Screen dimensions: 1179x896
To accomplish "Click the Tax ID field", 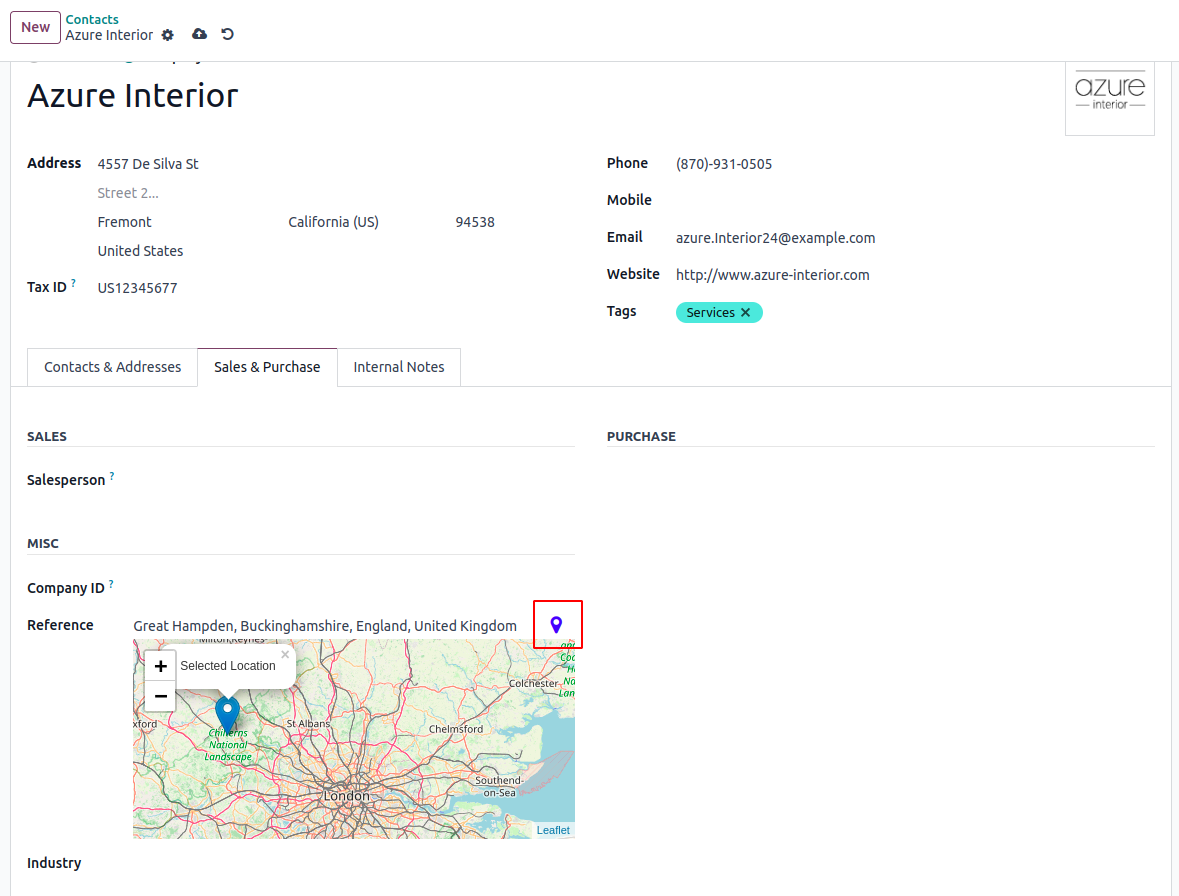I will pyautogui.click(x=300, y=288).
